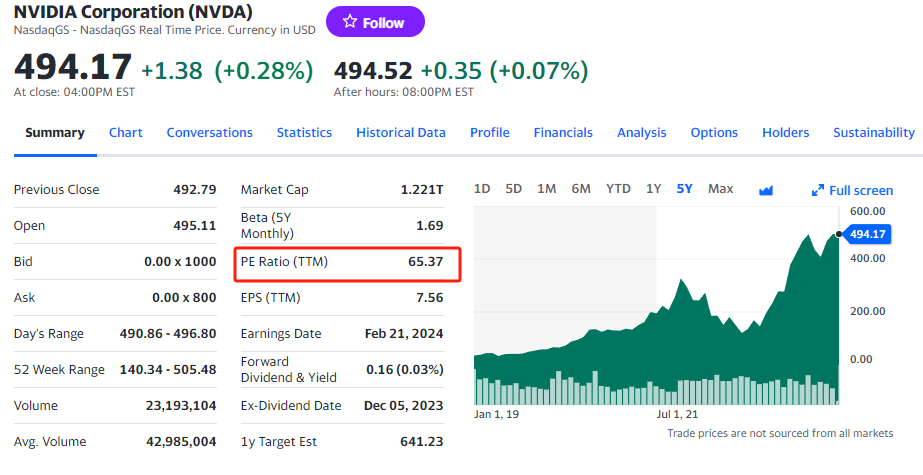Set chart range to 5D
Screen dimensions: 923x475
coord(513,188)
